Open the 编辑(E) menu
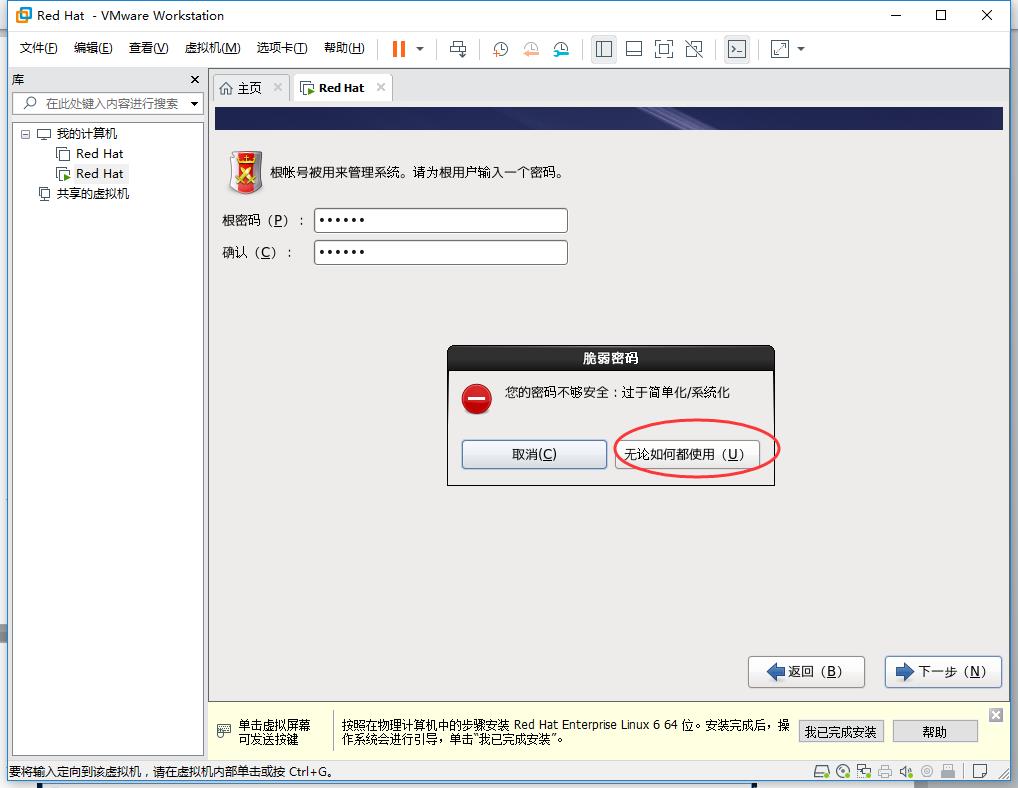Image resolution: width=1018 pixels, height=788 pixels. pyautogui.click(x=93, y=48)
